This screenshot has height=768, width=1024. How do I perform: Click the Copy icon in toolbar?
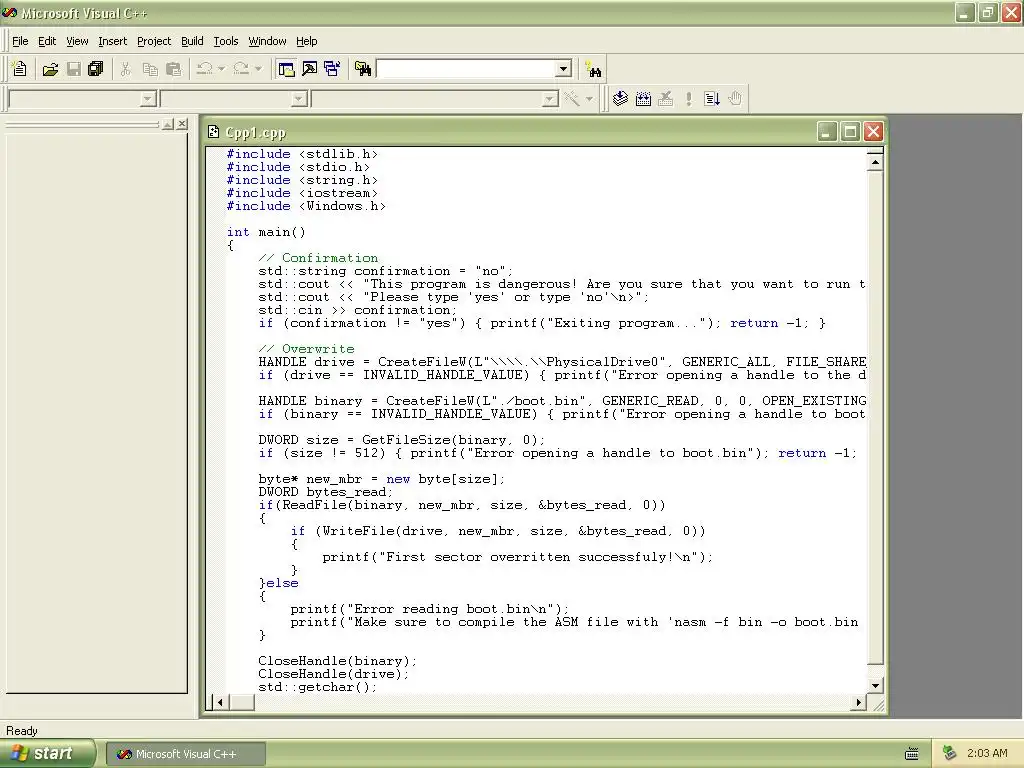pos(150,69)
